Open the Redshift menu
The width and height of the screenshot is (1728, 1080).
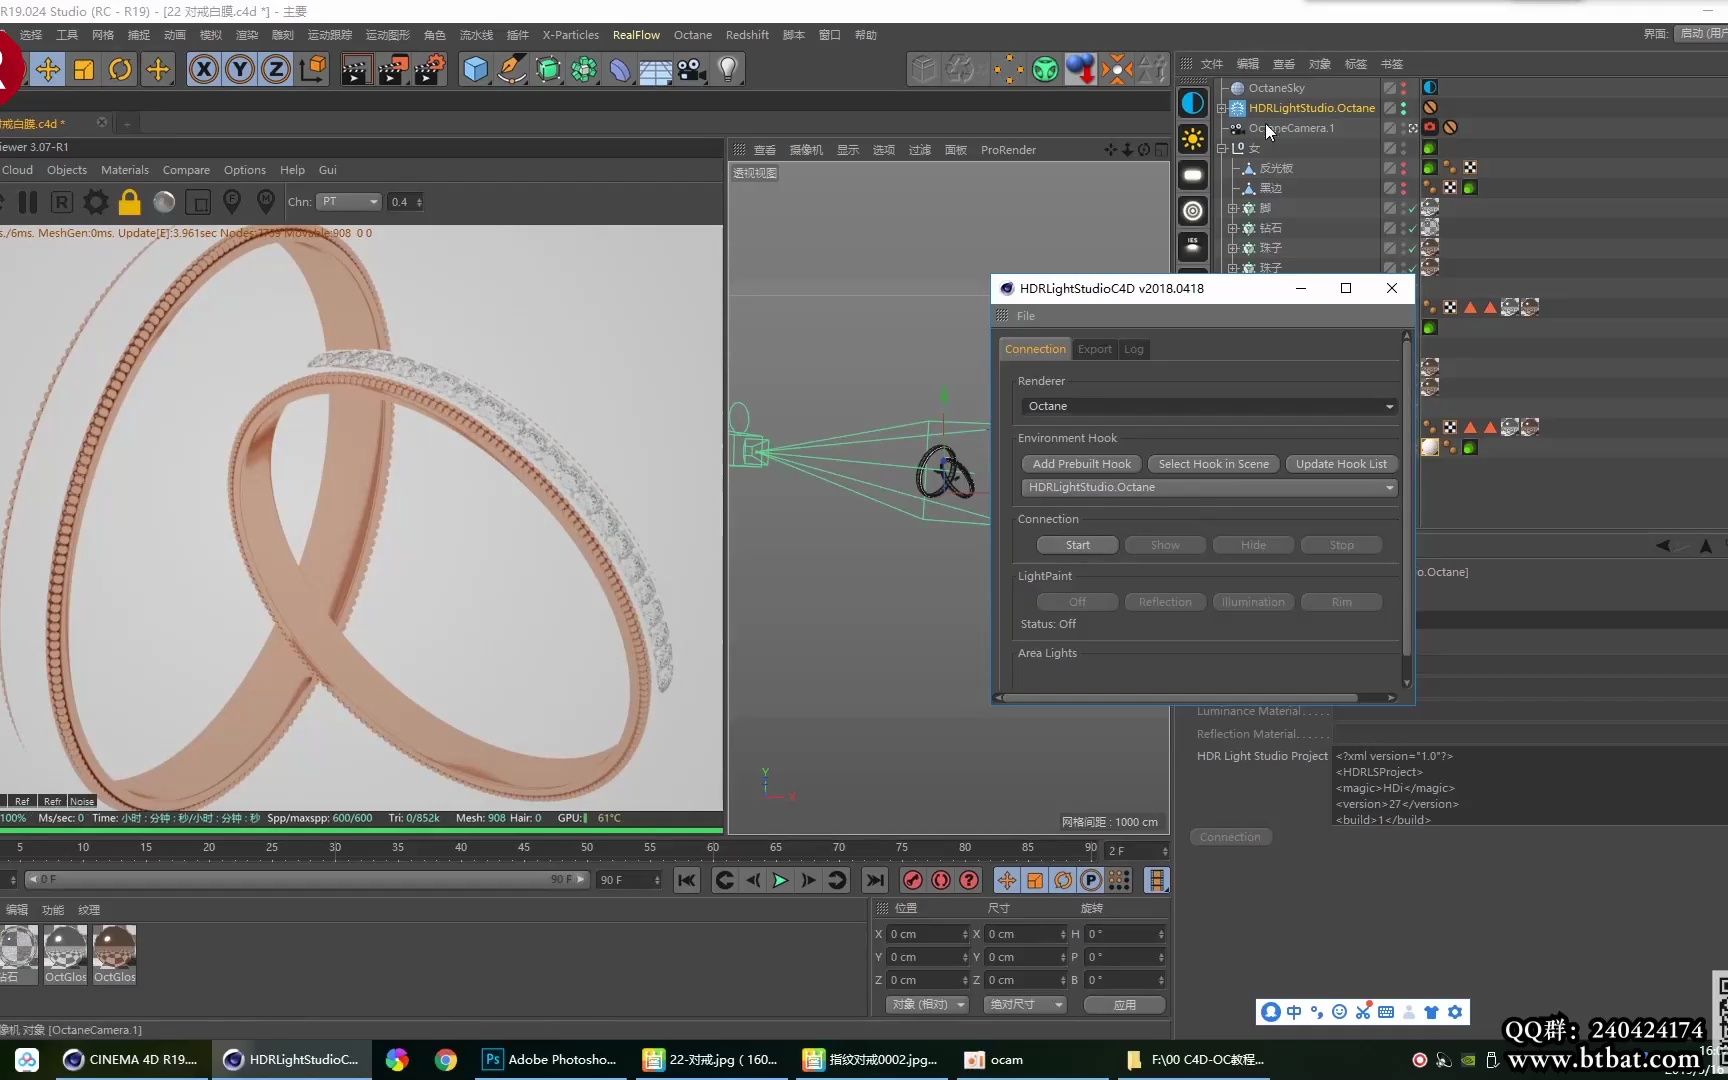coord(747,35)
